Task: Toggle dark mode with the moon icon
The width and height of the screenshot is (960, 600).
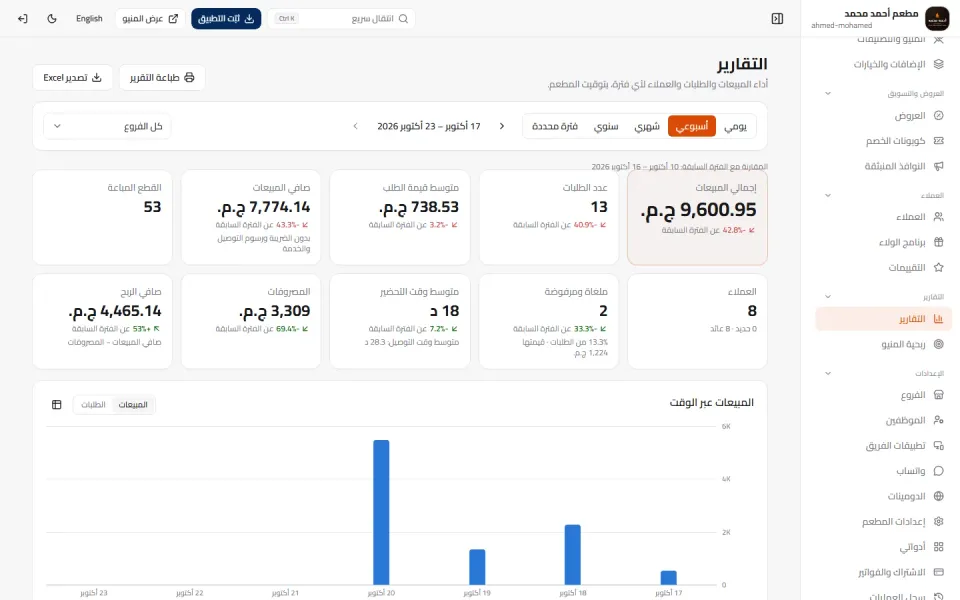Action: click(52, 18)
